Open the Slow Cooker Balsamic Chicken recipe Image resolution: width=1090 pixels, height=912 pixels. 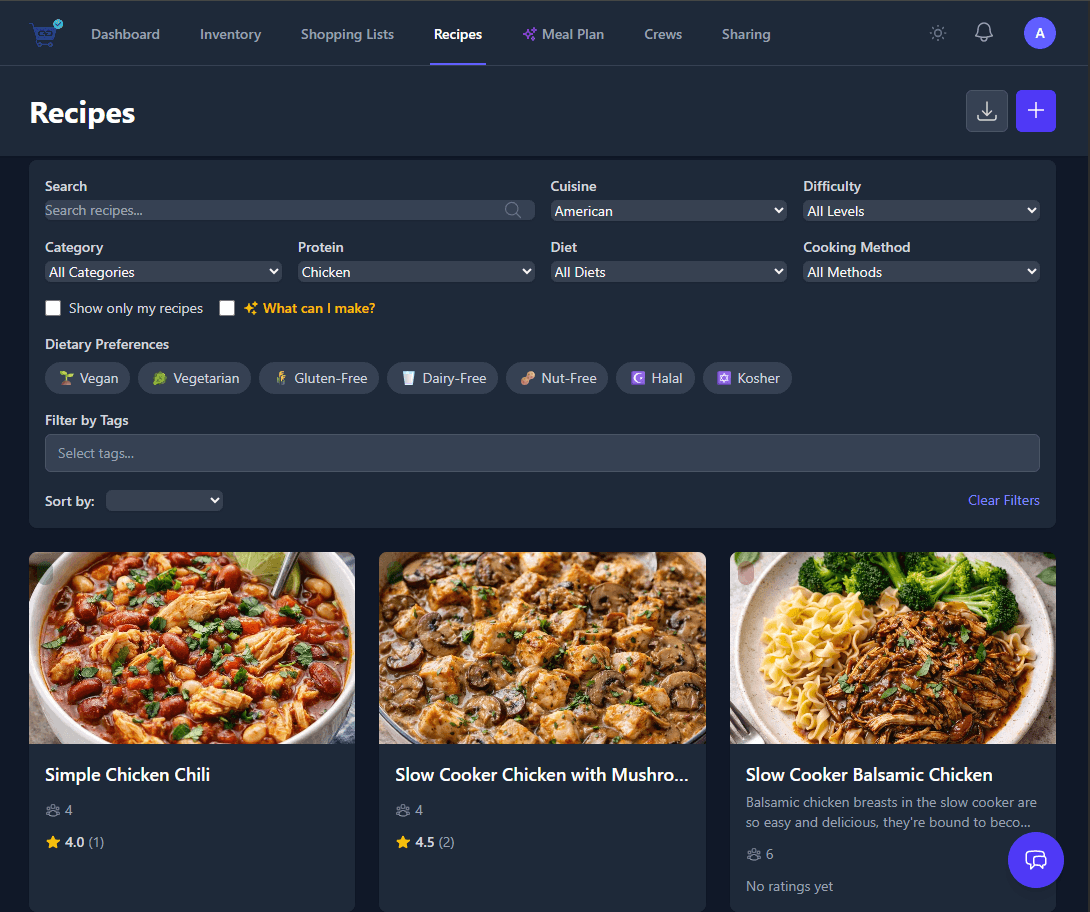(868, 774)
